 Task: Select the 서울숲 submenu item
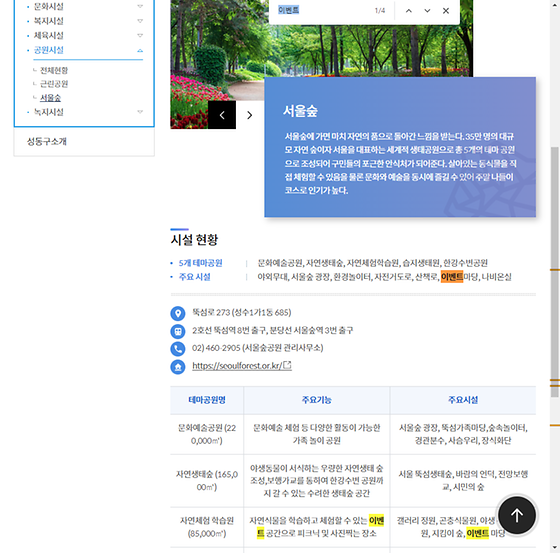(50, 98)
